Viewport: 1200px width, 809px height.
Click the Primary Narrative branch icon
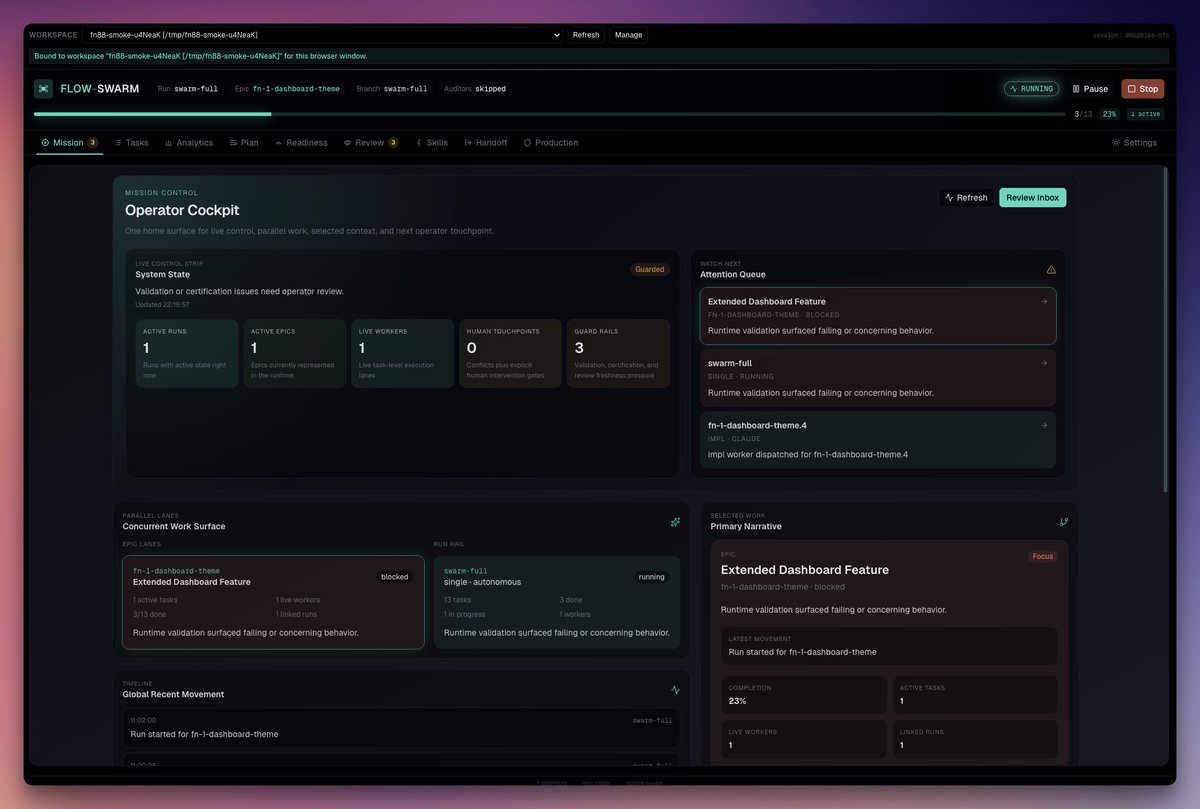1063,522
